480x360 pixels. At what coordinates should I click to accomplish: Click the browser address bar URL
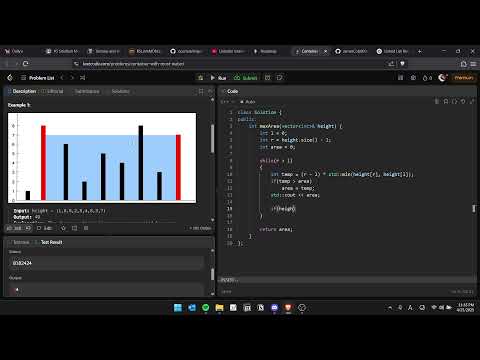click(x=133, y=64)
